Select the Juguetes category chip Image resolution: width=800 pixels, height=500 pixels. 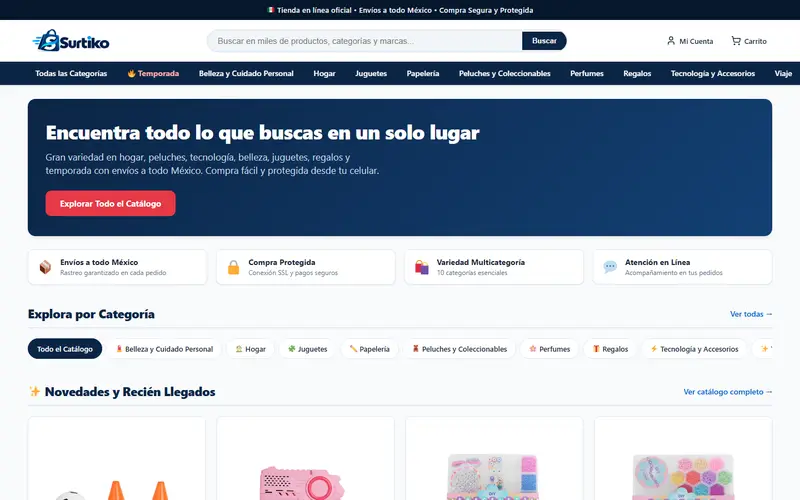click(x=308, y=349)
